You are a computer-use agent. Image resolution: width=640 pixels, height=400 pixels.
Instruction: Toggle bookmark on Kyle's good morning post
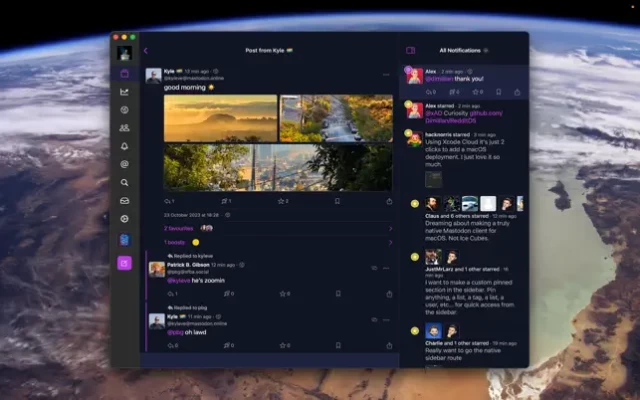pyautogui.click(x=337, y=201)
